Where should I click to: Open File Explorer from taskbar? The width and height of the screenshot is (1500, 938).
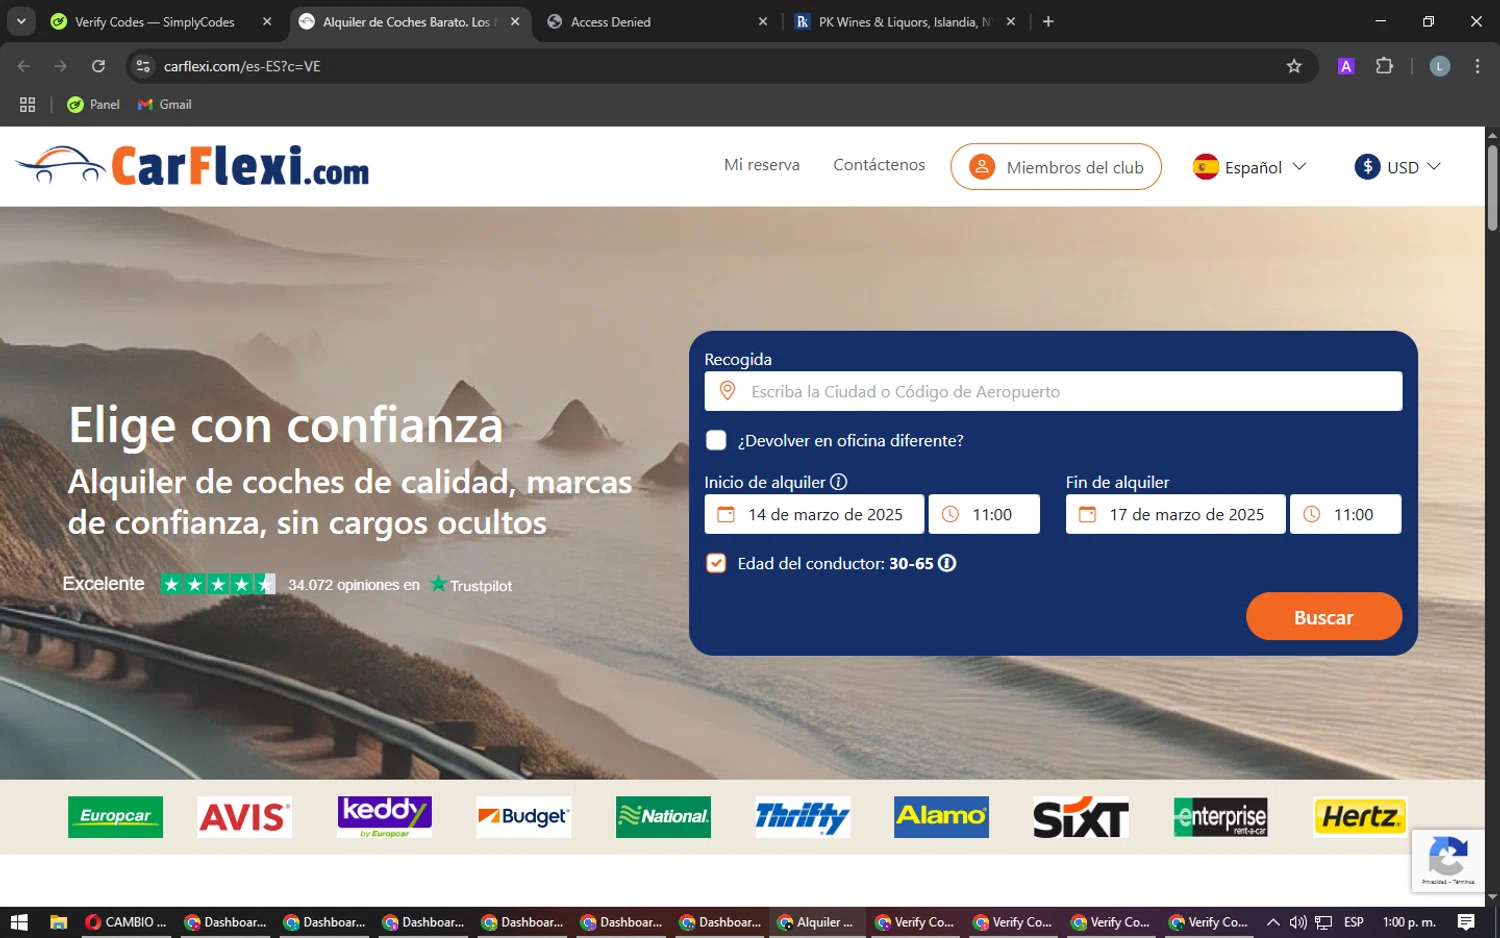point(58,922)
